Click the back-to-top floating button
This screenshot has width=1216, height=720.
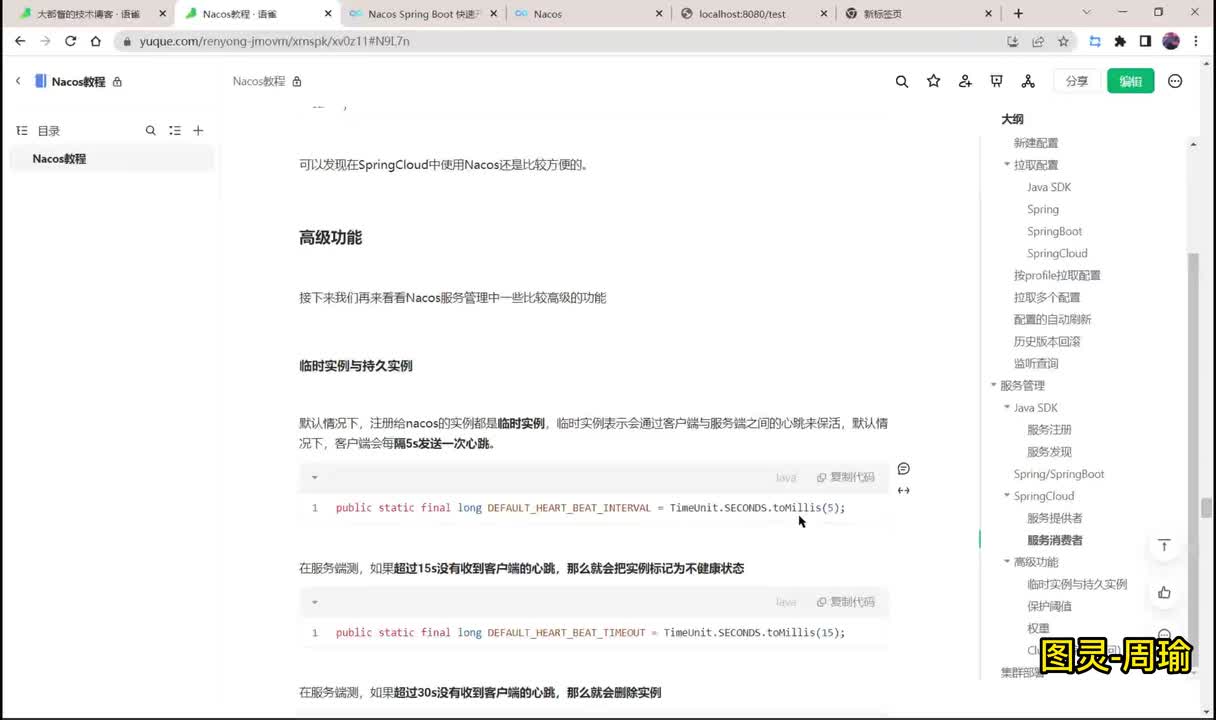point(1164,545)
